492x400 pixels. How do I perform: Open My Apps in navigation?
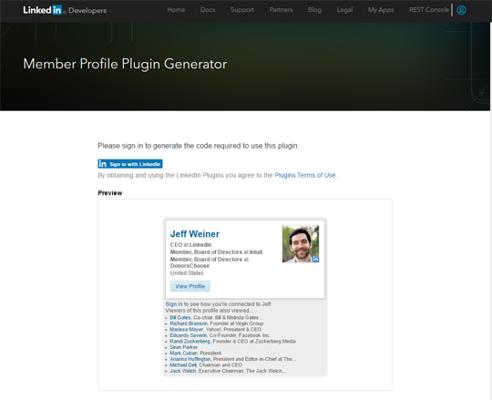[381, 10]
